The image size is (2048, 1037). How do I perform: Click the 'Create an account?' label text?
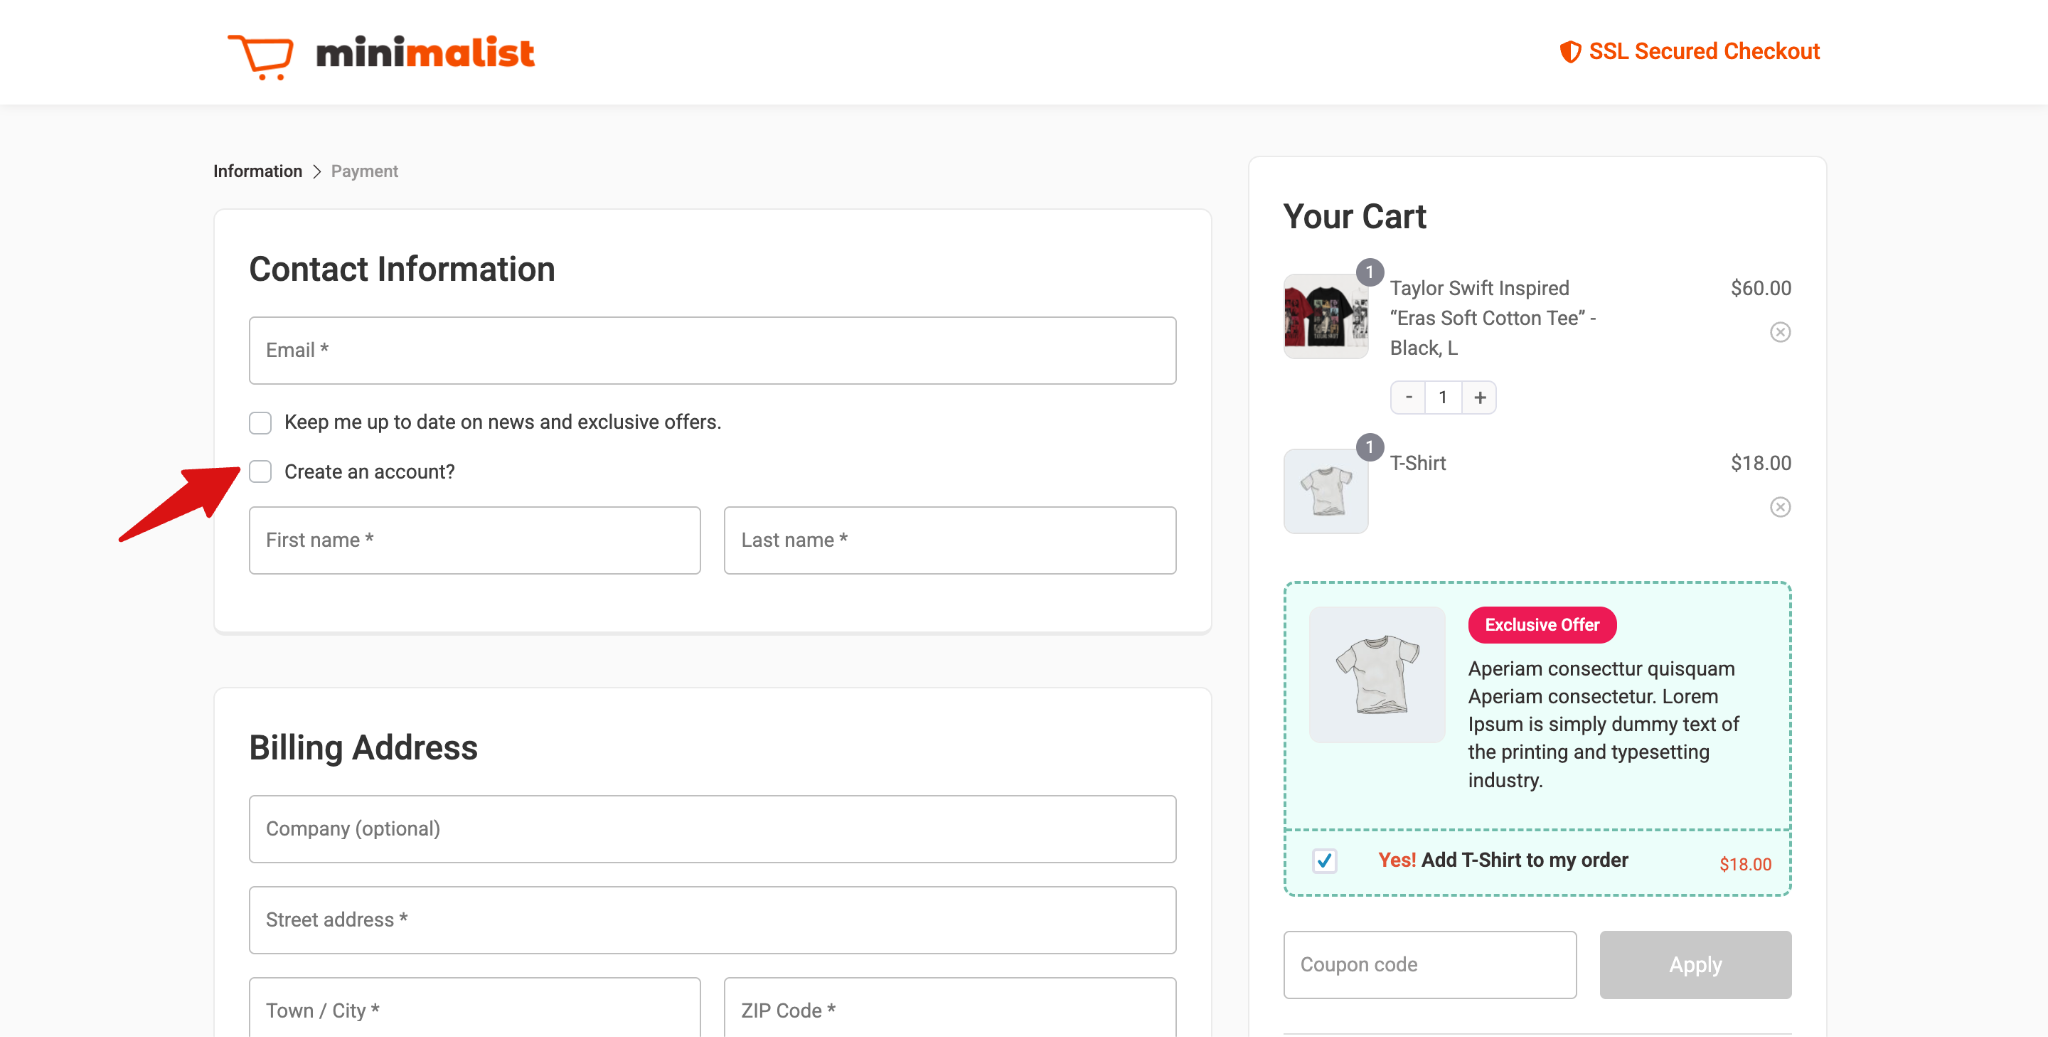369,472
